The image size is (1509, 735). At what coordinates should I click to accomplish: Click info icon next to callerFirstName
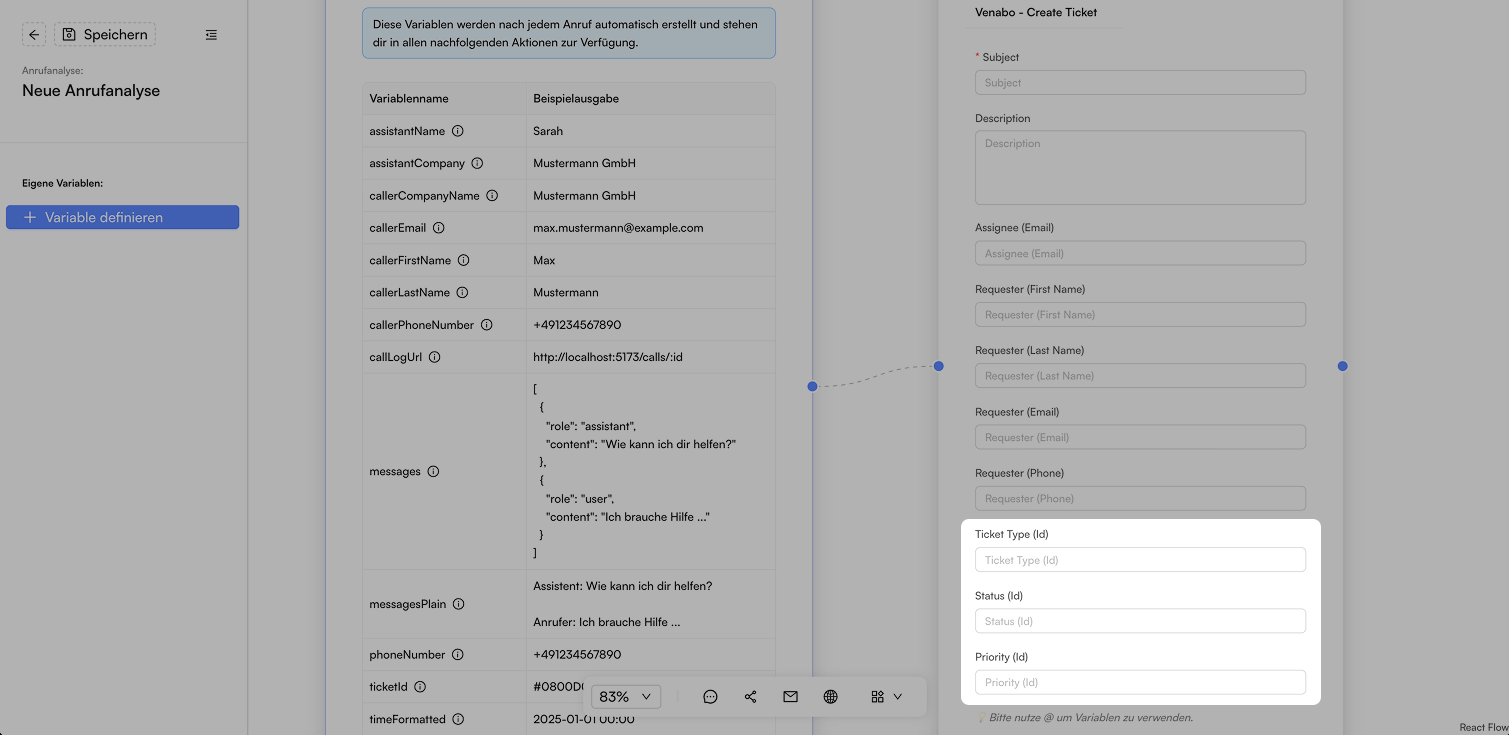463,260
